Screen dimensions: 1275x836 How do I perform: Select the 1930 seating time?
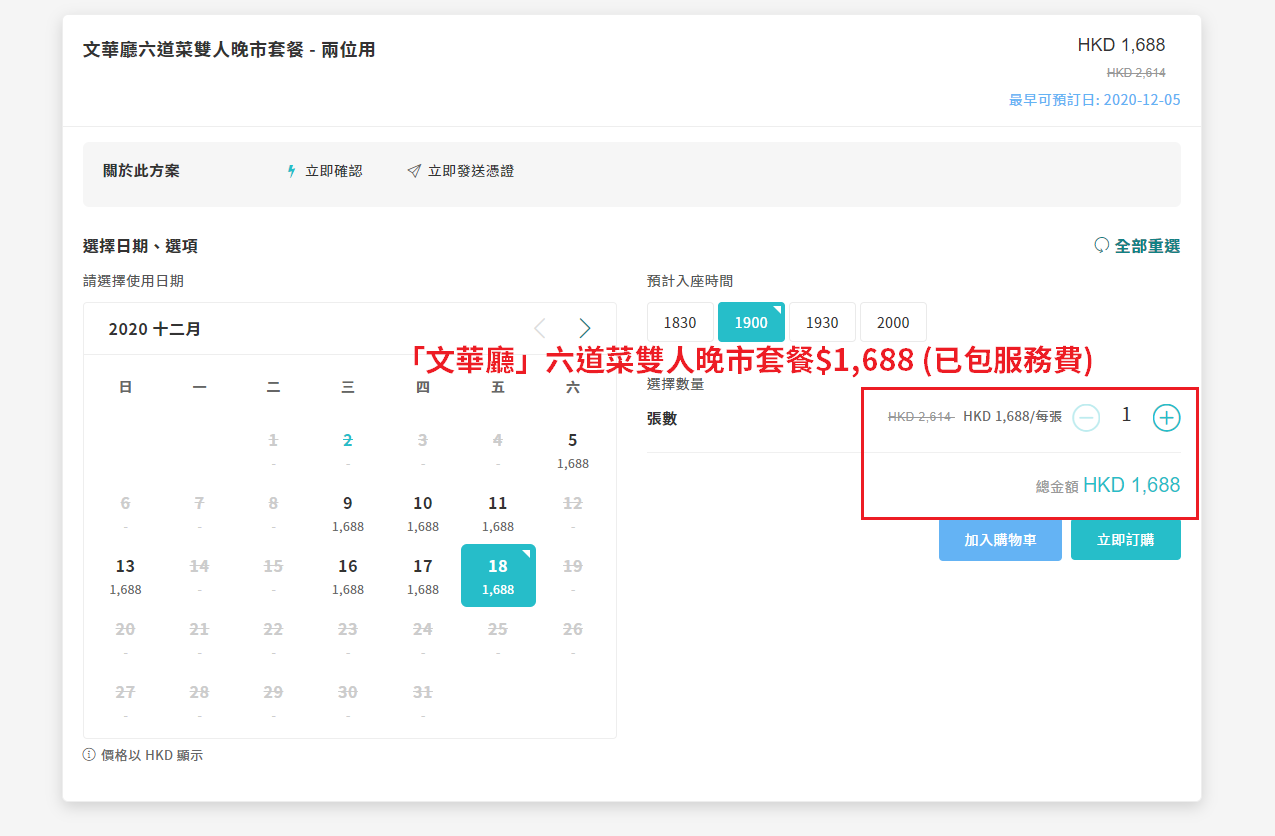822,322
